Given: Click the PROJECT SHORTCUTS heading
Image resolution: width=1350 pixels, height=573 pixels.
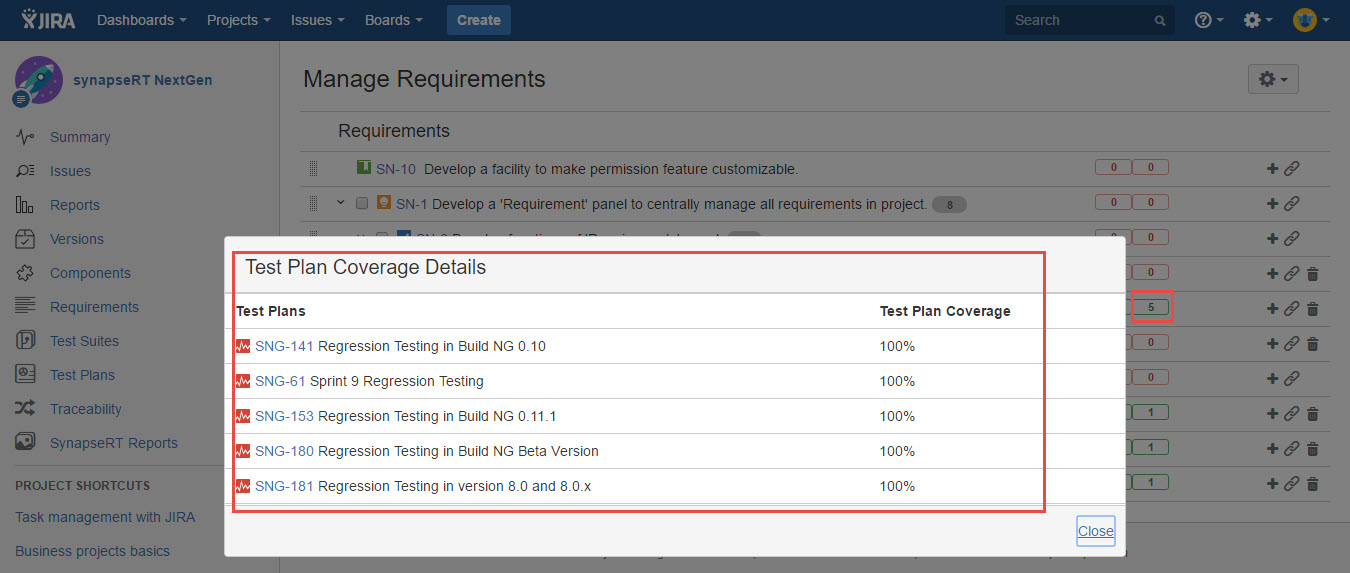Looking at the screenshot, I should click(82, 485).
